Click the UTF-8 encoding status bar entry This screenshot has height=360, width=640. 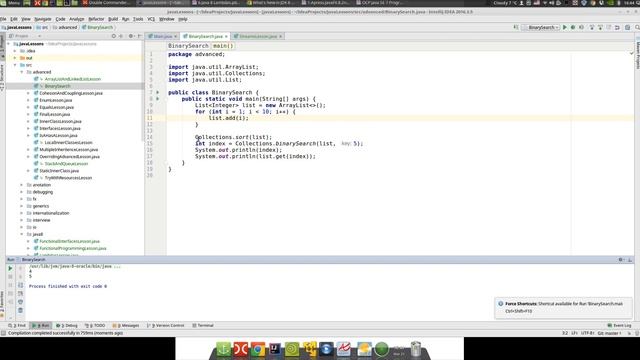coord(587,333)
